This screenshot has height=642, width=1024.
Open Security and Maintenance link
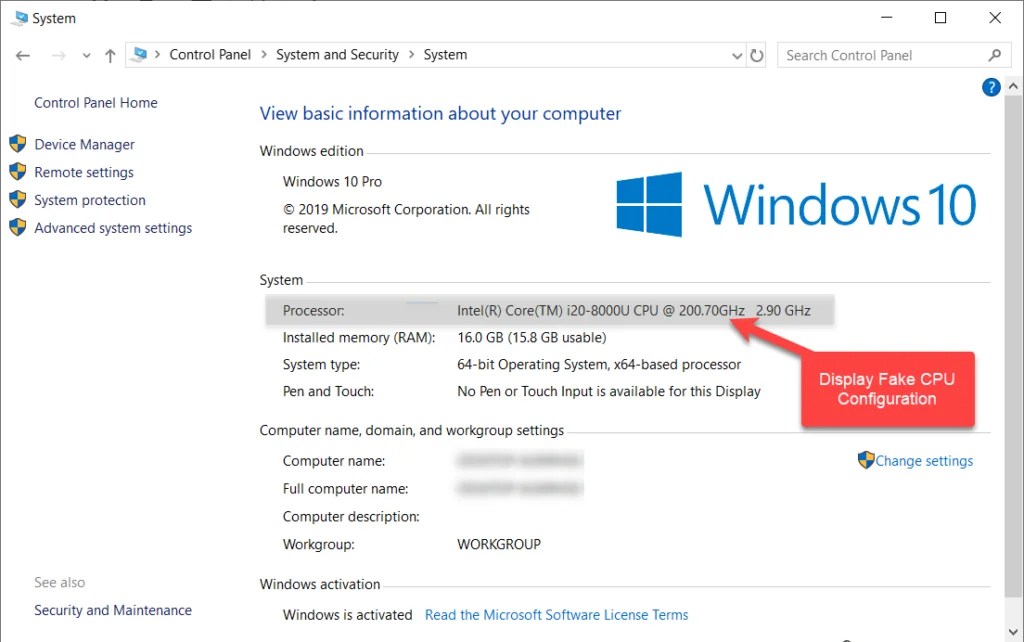pyautogui.click(x=113, y=610)
